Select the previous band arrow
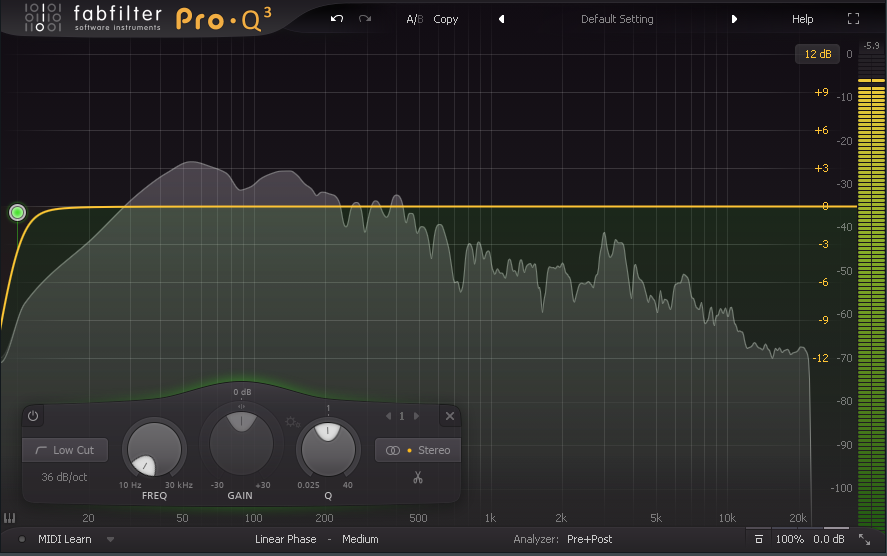 tap(388, 416)
